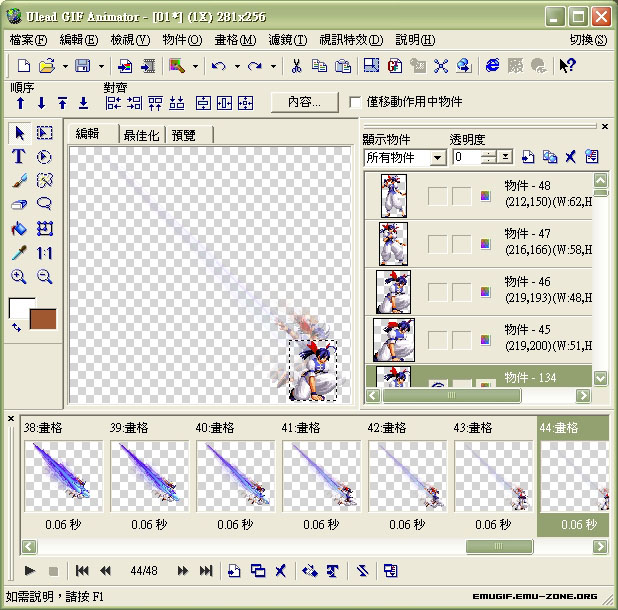This screenshot has width=618, height=610.
Task: Select the Fill bucket tool
Action: coord(19,229)
